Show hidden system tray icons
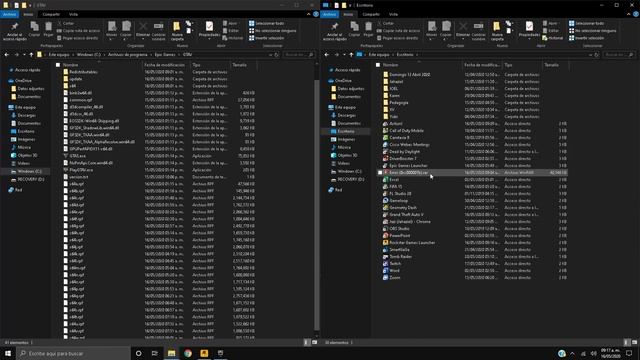The height and width of the screenshot is (360, 640). (x=572, y=353)
